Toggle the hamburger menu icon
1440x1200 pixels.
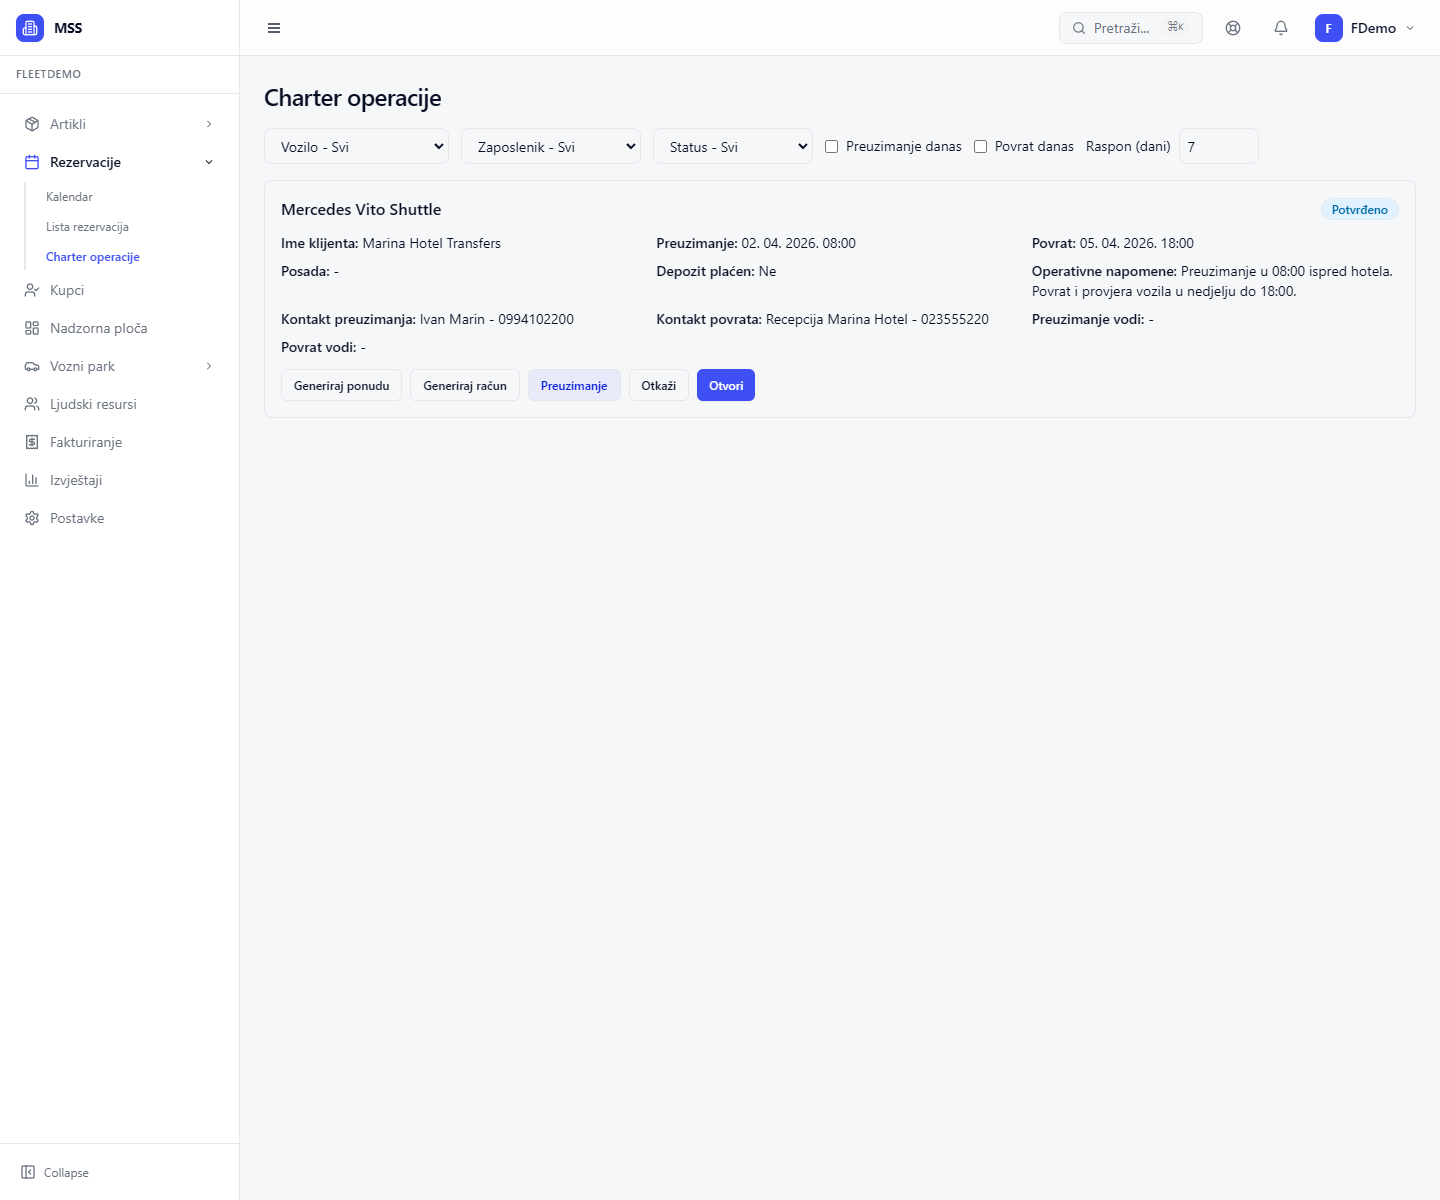click(x=274, y=28)
